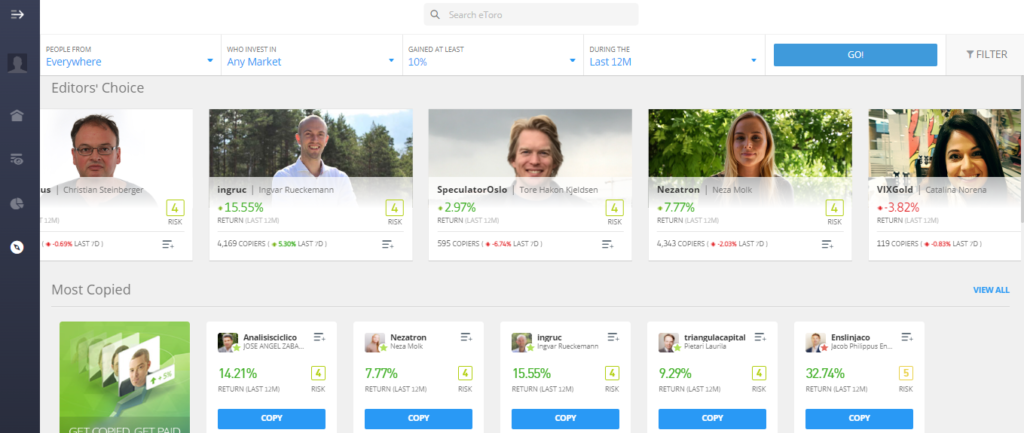
Task: Click the 9.29% return value
Action: coord(675,374)
